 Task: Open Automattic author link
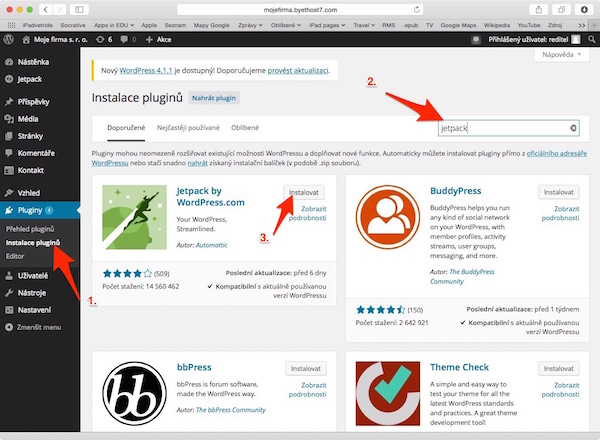[212, 245]
